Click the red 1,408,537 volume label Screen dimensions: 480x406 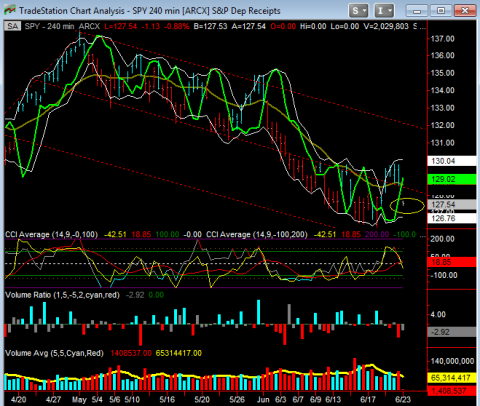coord(452,391)
